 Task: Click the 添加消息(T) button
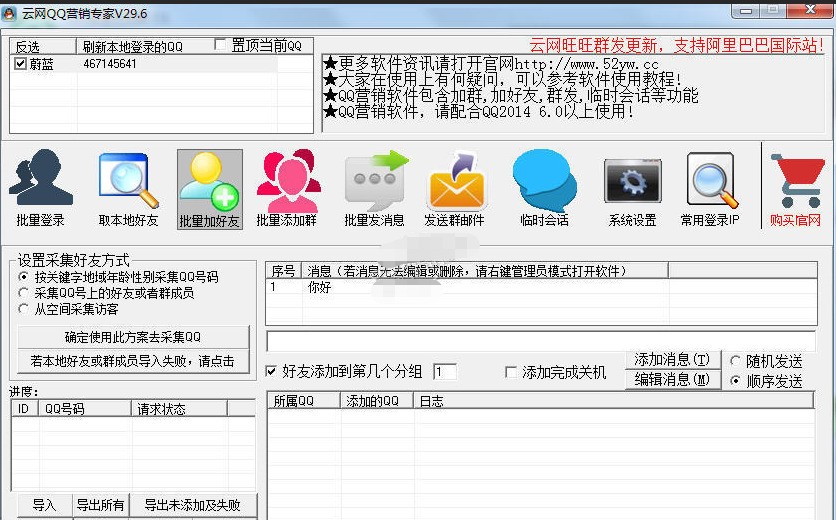pos(672,359)
